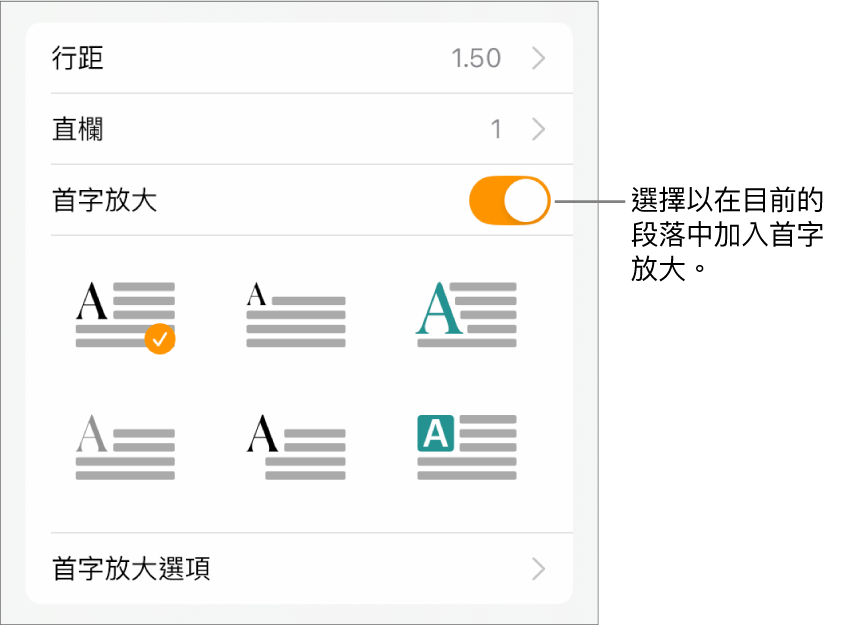The image size is (846, 625).
Task: Pick the teal boxed white letter drop cap style
Action: [x=467, y=447]
